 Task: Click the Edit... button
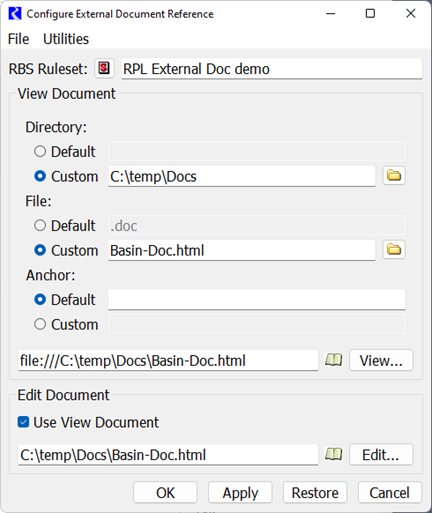381,454
